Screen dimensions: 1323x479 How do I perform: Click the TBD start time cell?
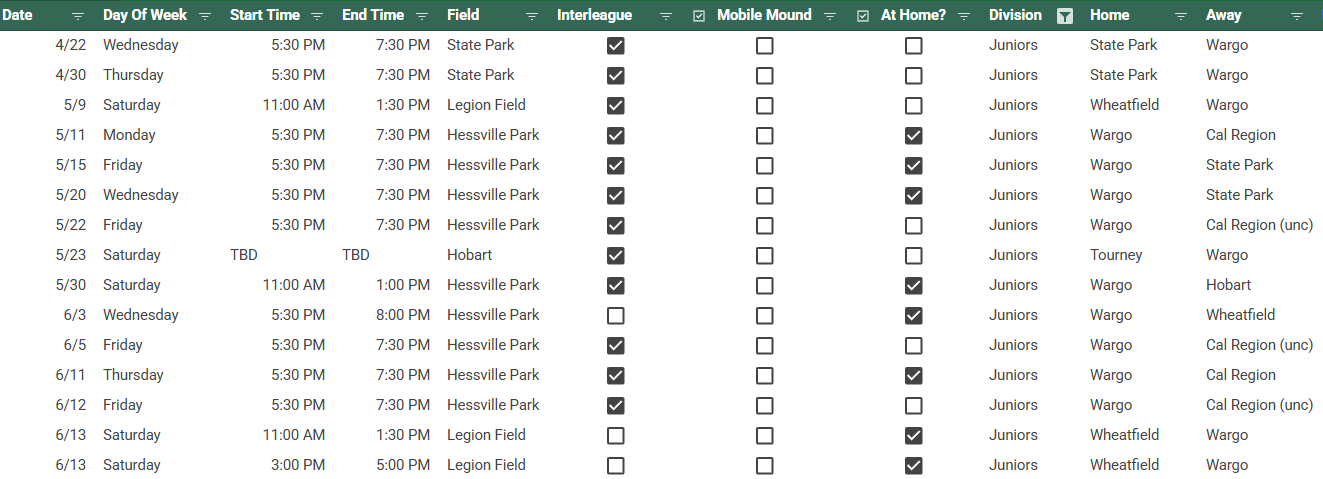click(x=244, y=255)
